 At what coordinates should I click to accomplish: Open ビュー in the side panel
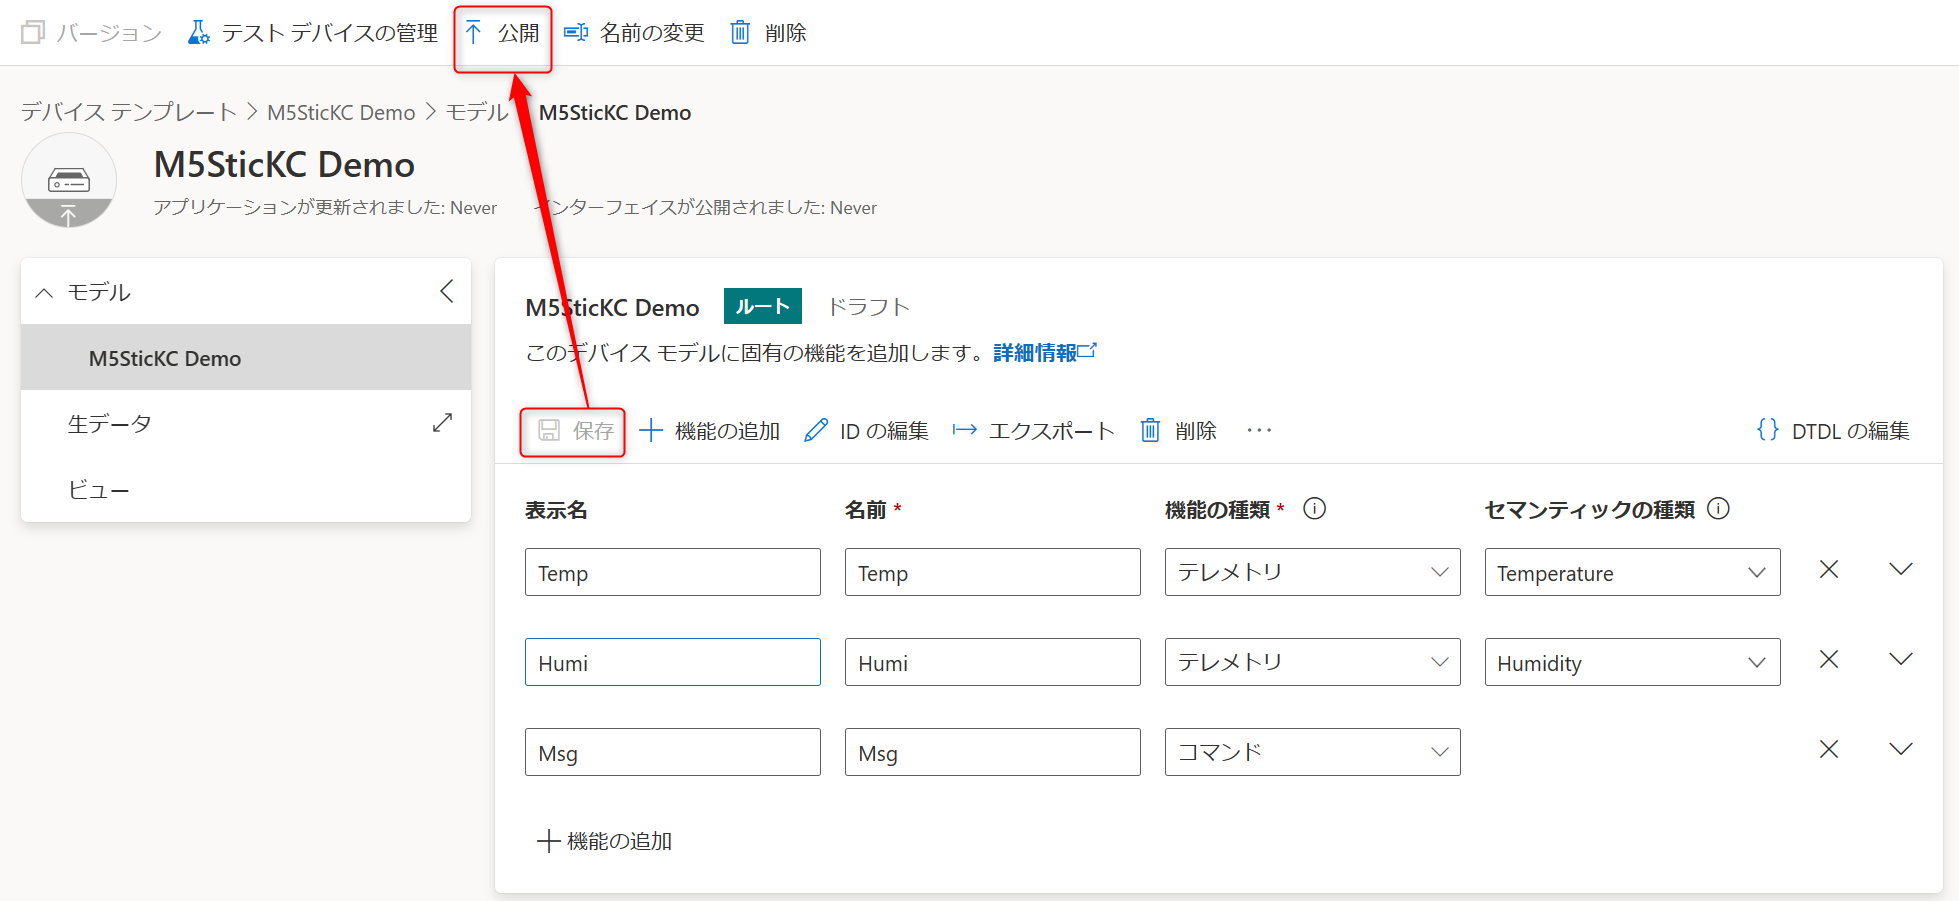coord(98,490)
